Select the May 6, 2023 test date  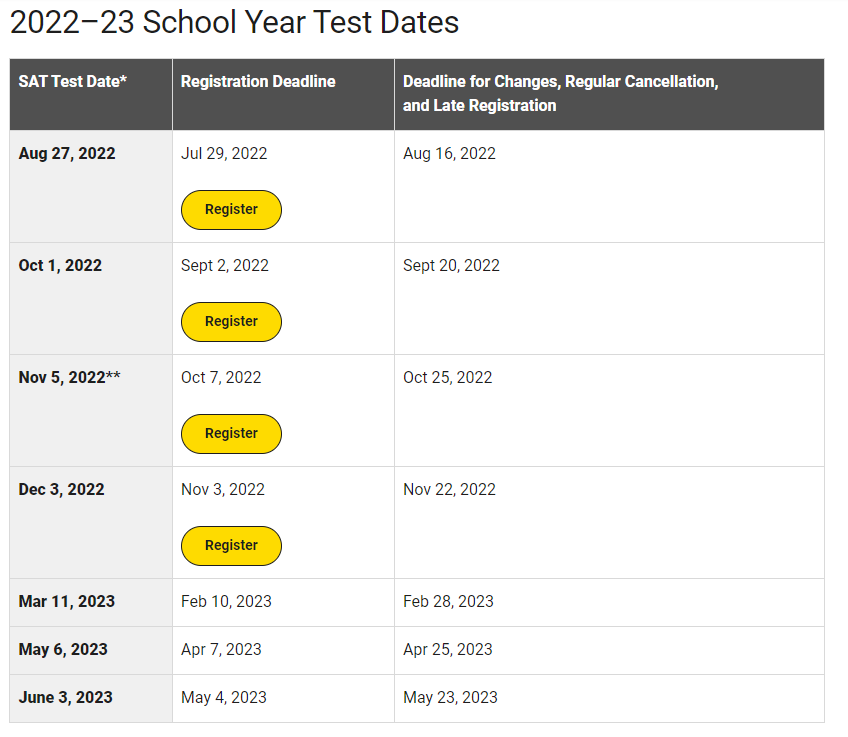click(63, 650)
